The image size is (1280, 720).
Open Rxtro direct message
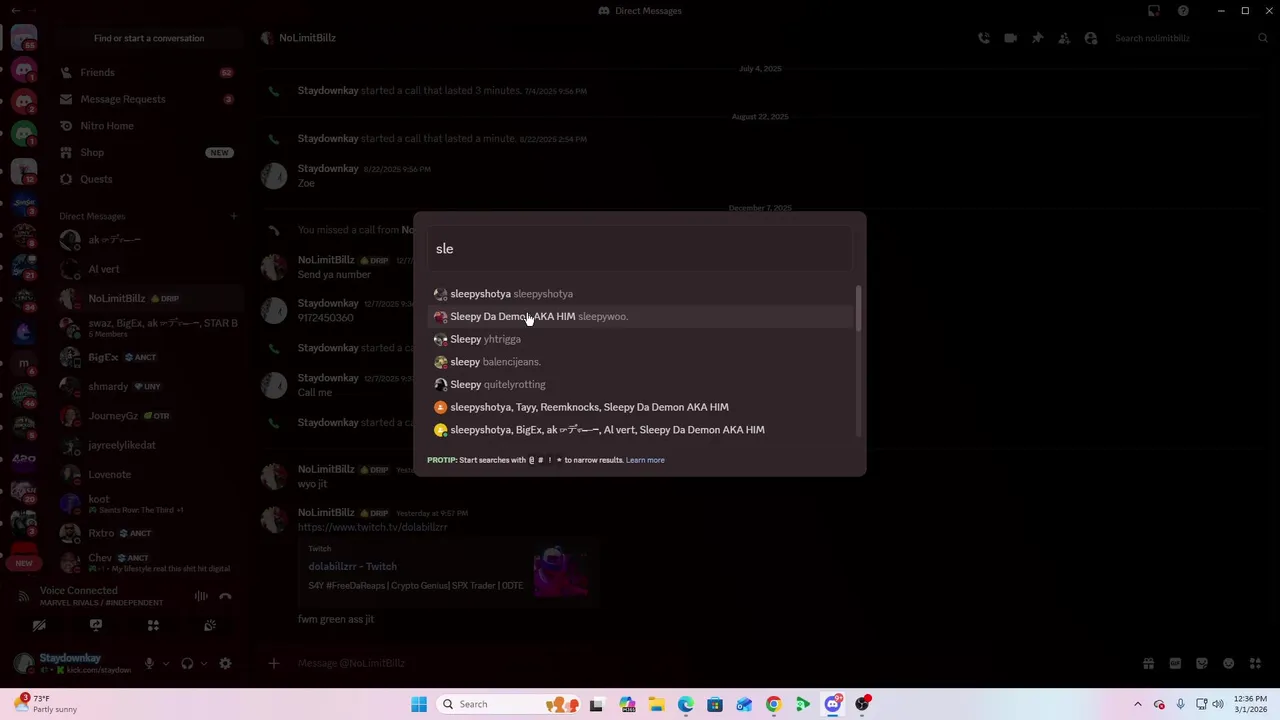[x=149, y=533]
